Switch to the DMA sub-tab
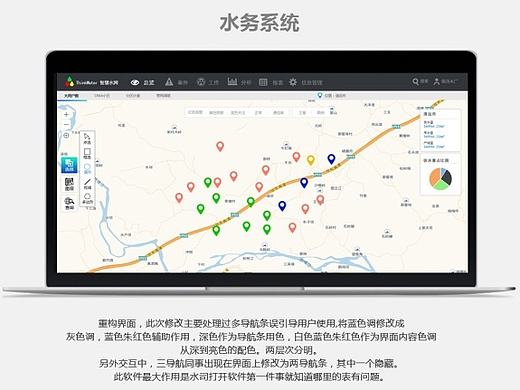The height and width of the screenshot is (390, 520). tap(102, 96)
